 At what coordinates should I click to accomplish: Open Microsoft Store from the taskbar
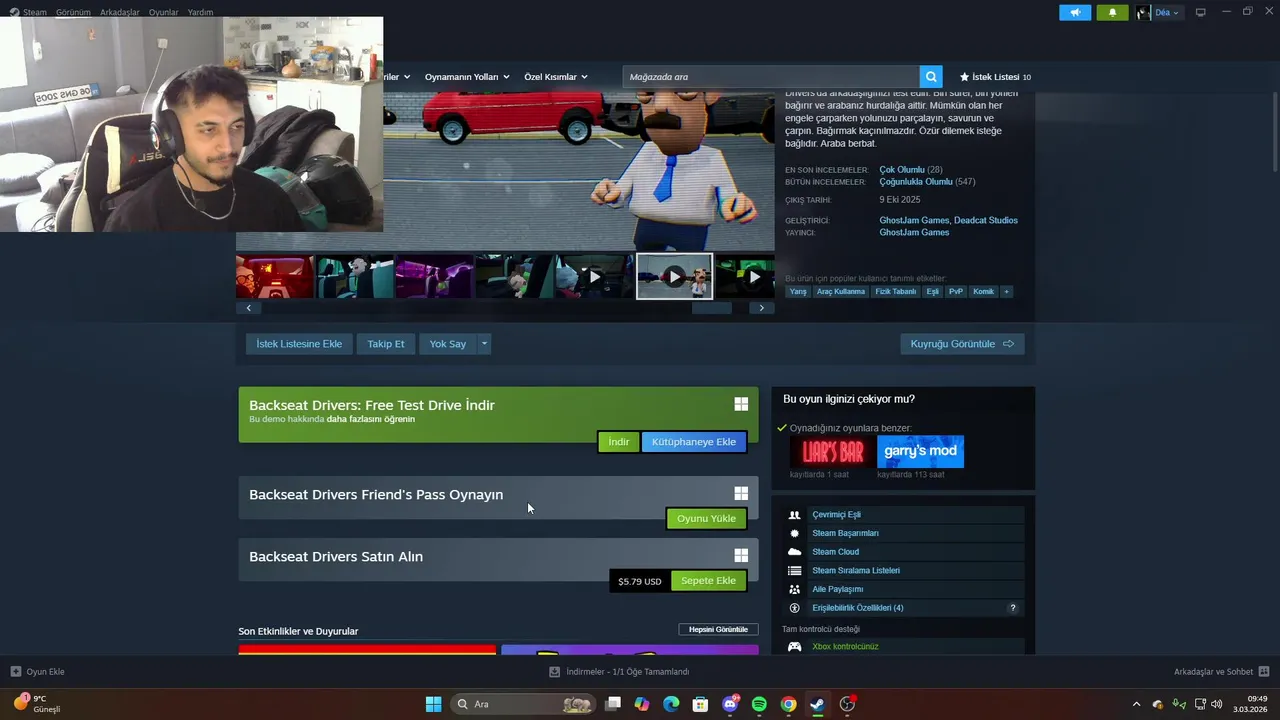point(701,704)
